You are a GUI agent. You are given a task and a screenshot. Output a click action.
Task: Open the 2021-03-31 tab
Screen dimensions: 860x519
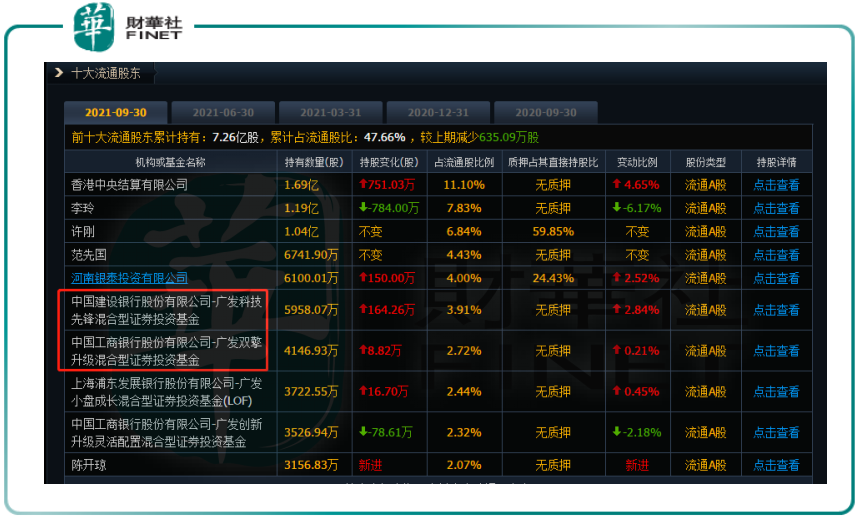[x=331, y=112]
